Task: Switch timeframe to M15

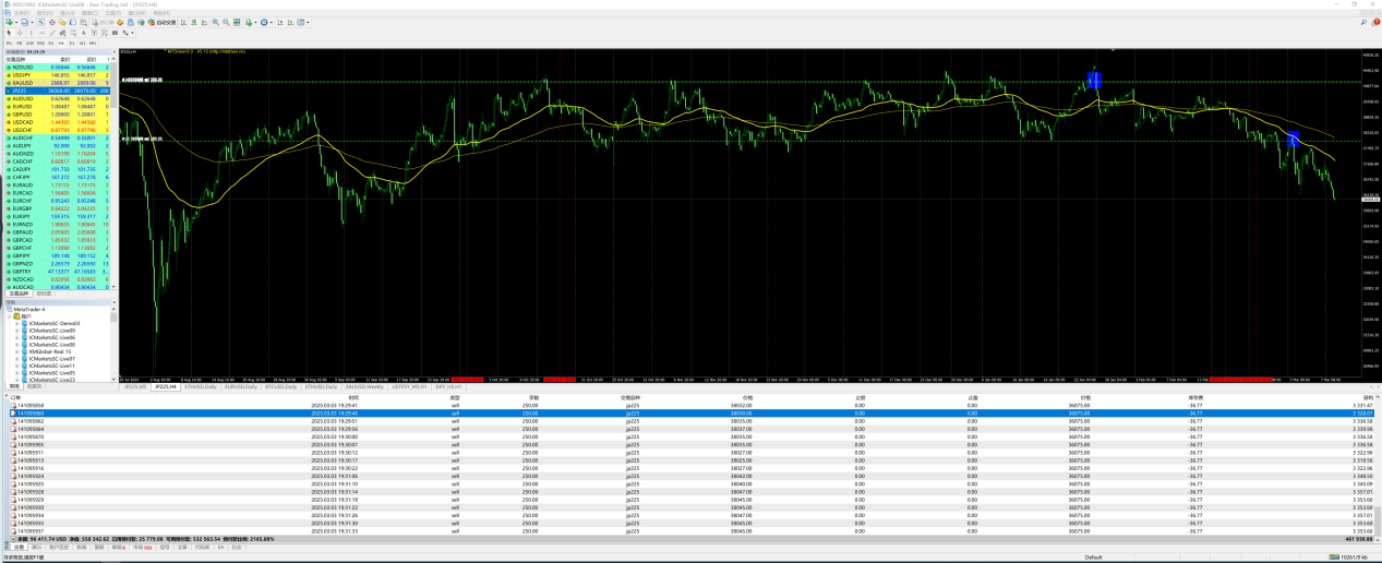Action: coord(30,43)
